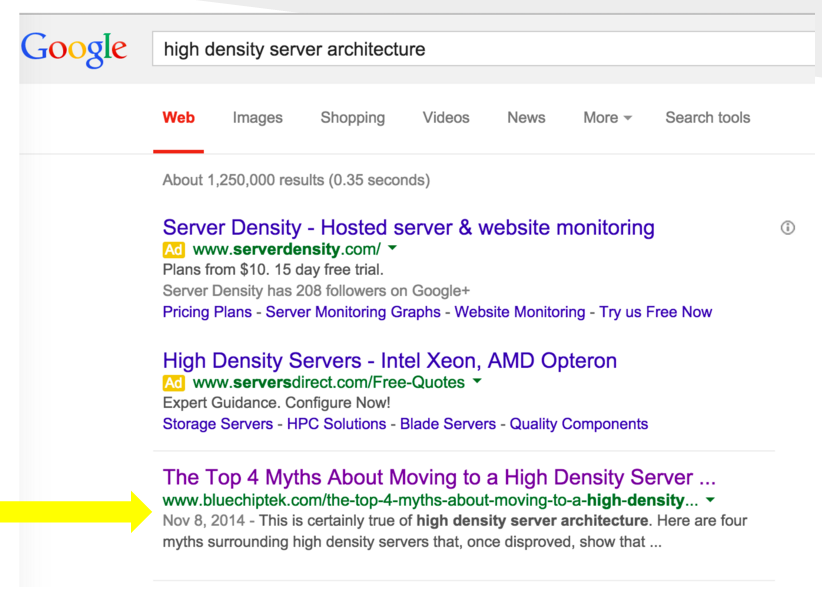The height and width of the screenshot is (605, 822).
Task: Open High Density Servers Intel Xeon ad
Action: [x=390, y=361]
